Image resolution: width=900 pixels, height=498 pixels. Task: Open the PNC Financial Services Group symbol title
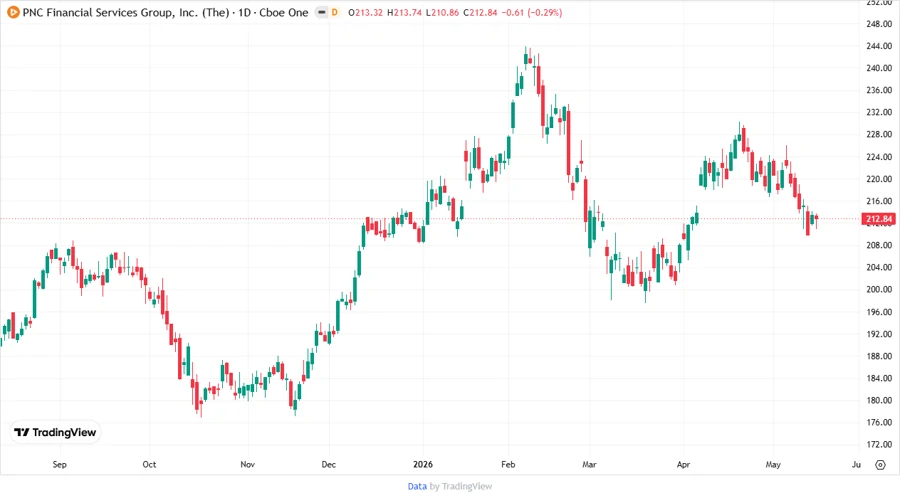(x=165, y=12)
